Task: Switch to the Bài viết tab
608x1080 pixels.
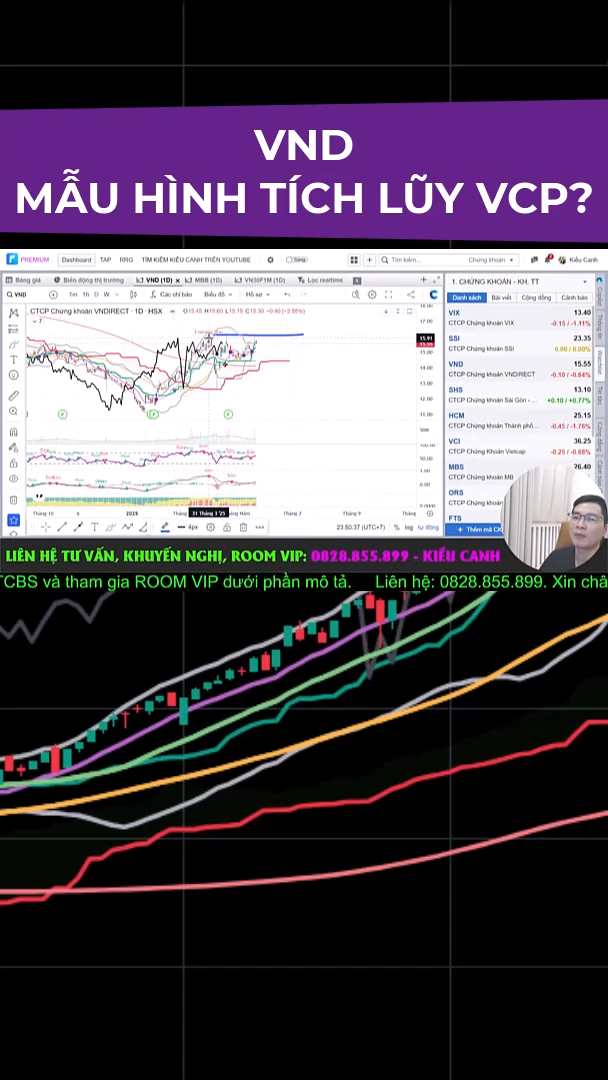Action: 501,298
